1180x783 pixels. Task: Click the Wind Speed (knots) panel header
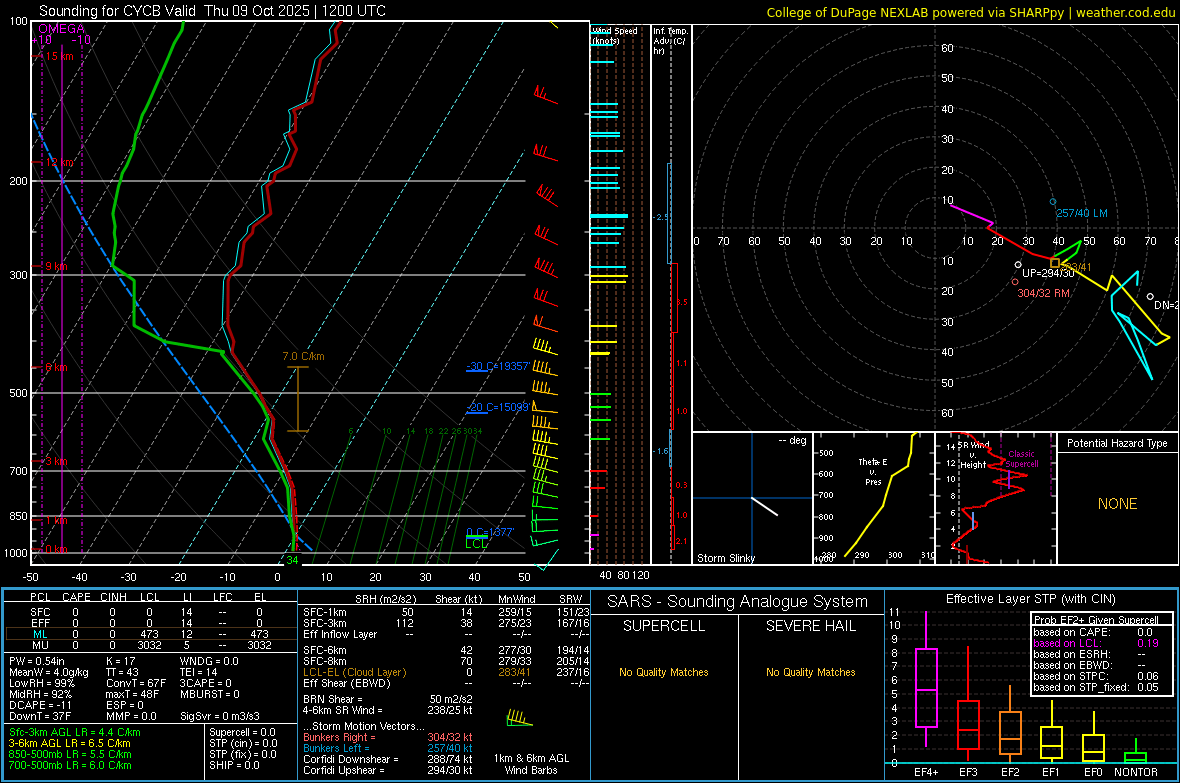click(x=614, y=35)
